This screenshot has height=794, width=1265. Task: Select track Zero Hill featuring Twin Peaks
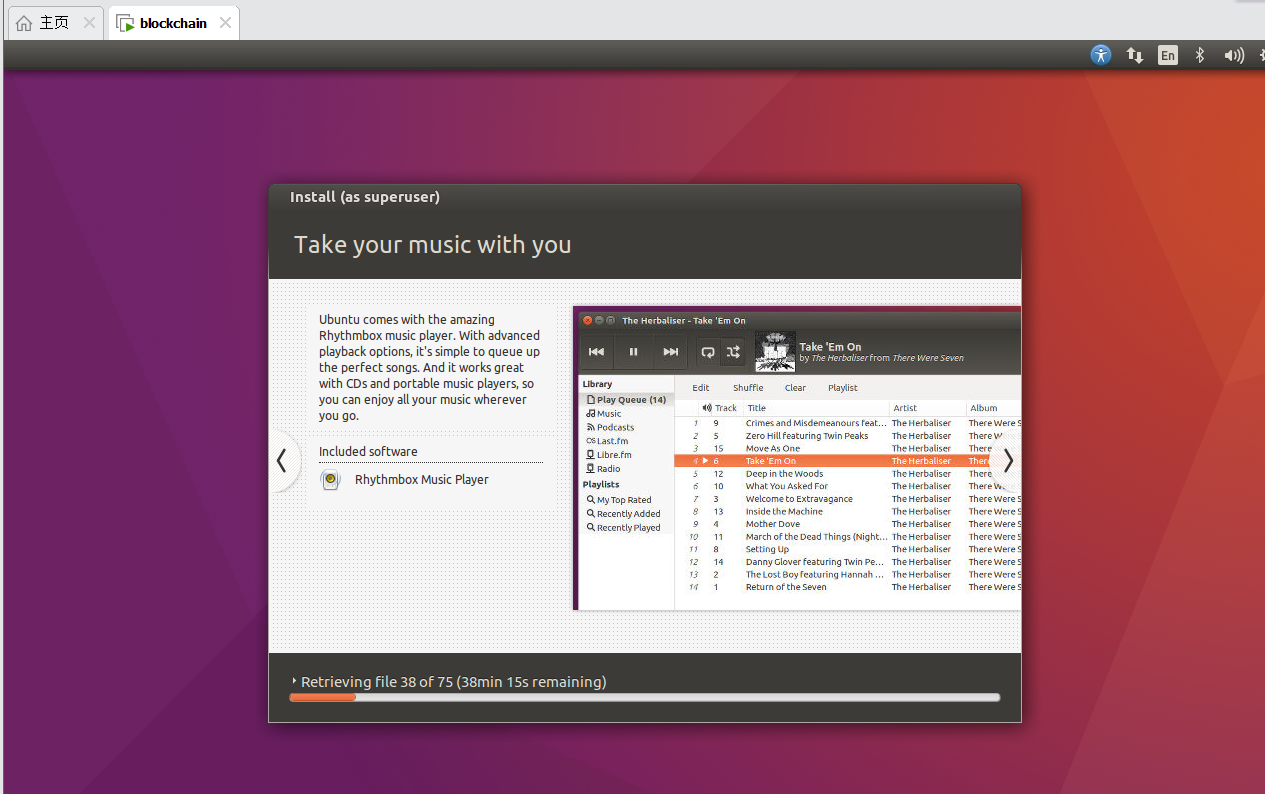click(x=848, y=436)
